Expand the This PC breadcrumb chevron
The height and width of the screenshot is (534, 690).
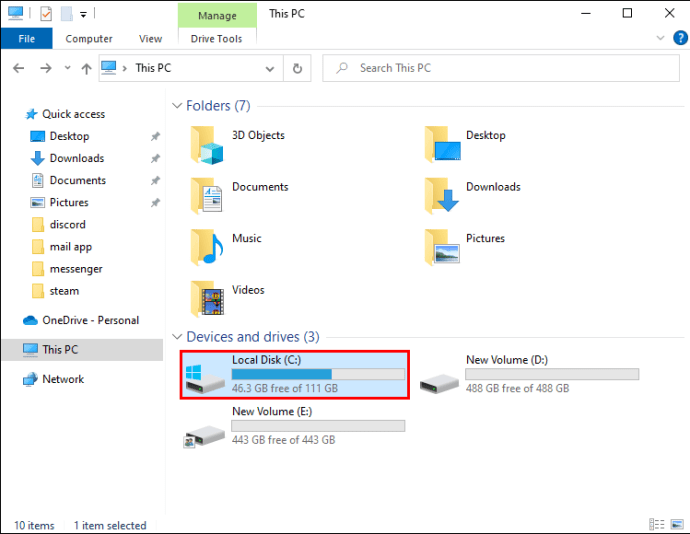[x=125, y=68]
